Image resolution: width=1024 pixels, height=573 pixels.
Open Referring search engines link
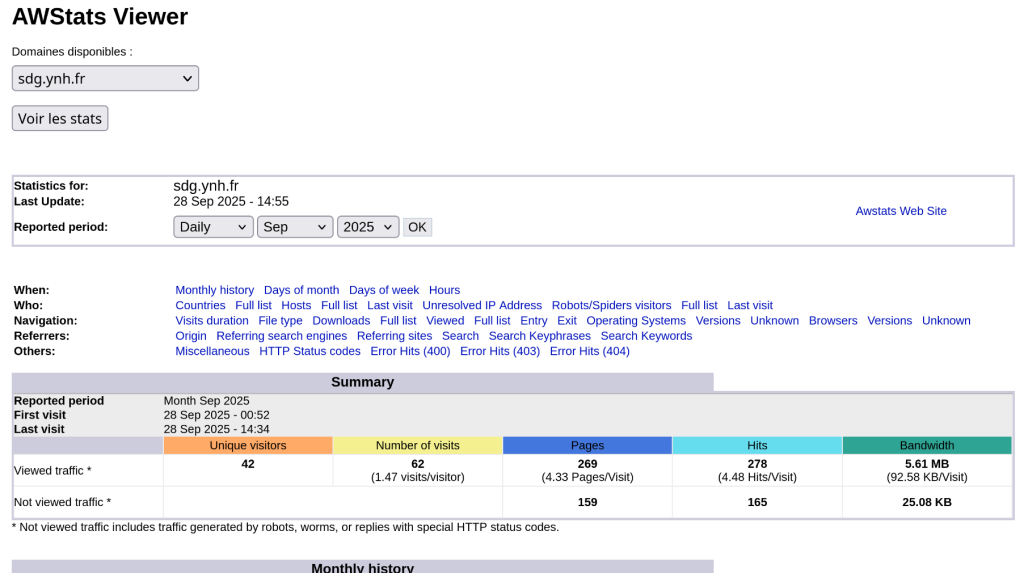tap(281, 336)
